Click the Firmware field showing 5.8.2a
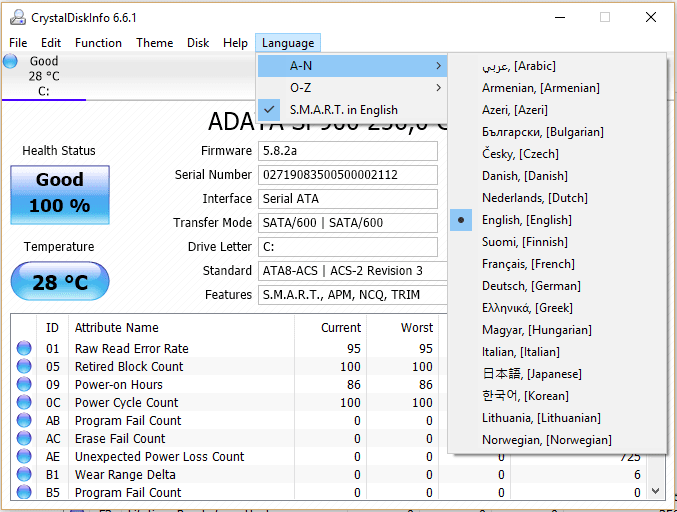677x512 pixels. [348, 151]
